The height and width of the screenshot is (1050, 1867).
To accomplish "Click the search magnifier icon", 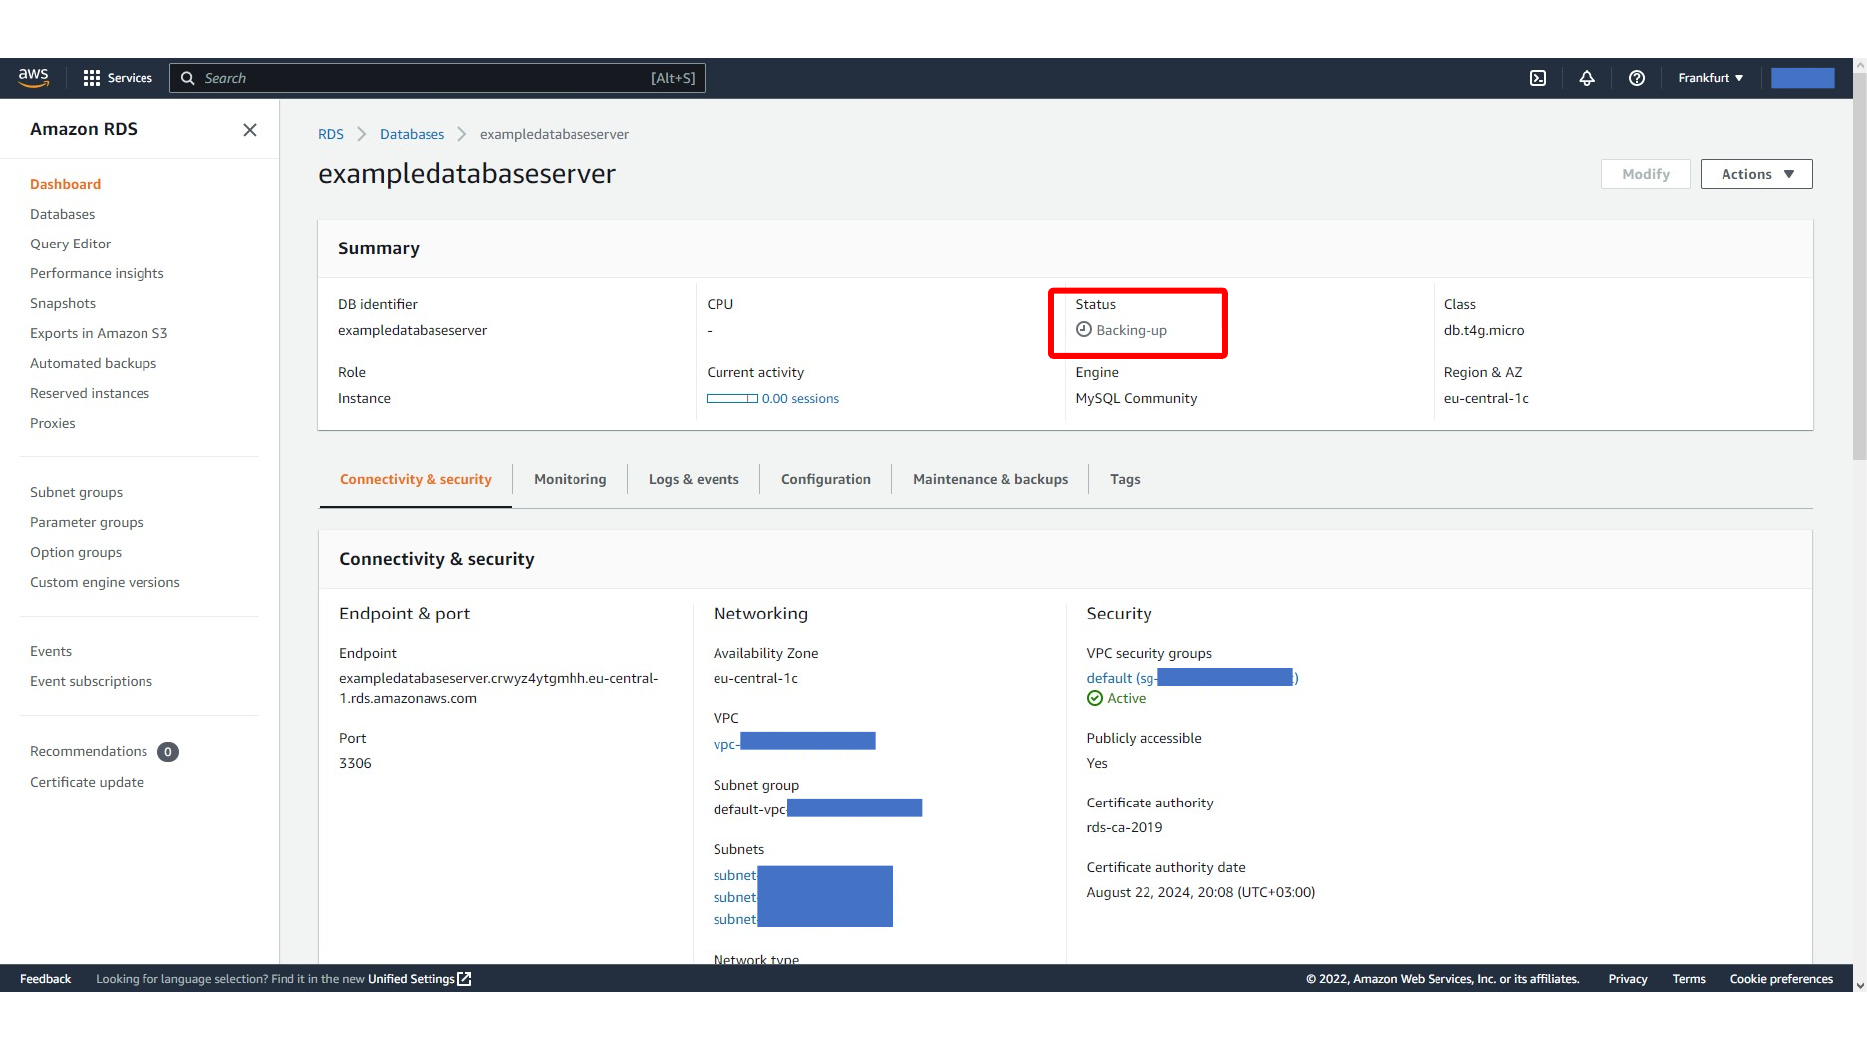I will click(187, 78).
